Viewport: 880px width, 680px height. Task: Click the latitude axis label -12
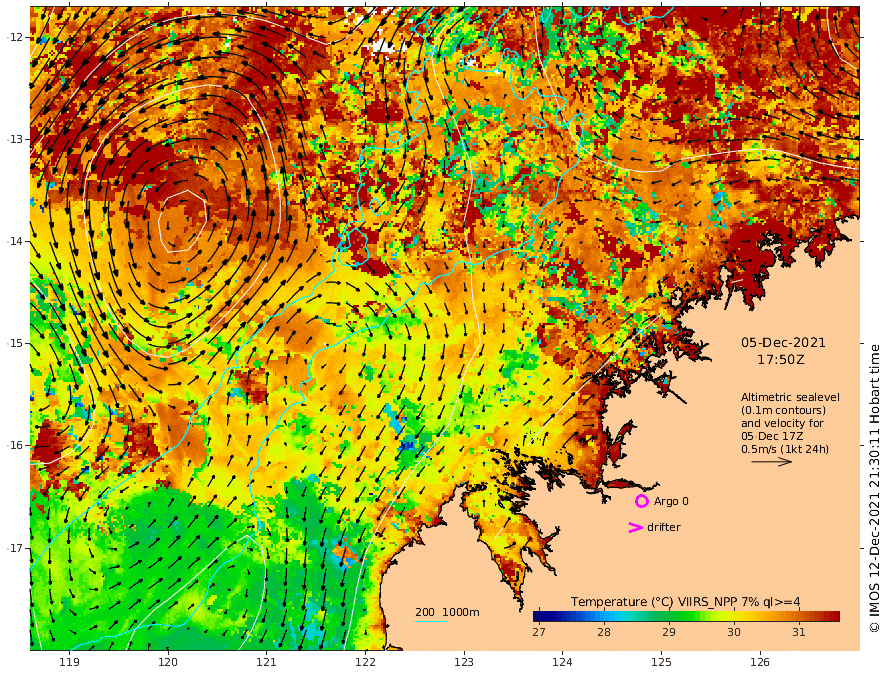click(15, 37)
